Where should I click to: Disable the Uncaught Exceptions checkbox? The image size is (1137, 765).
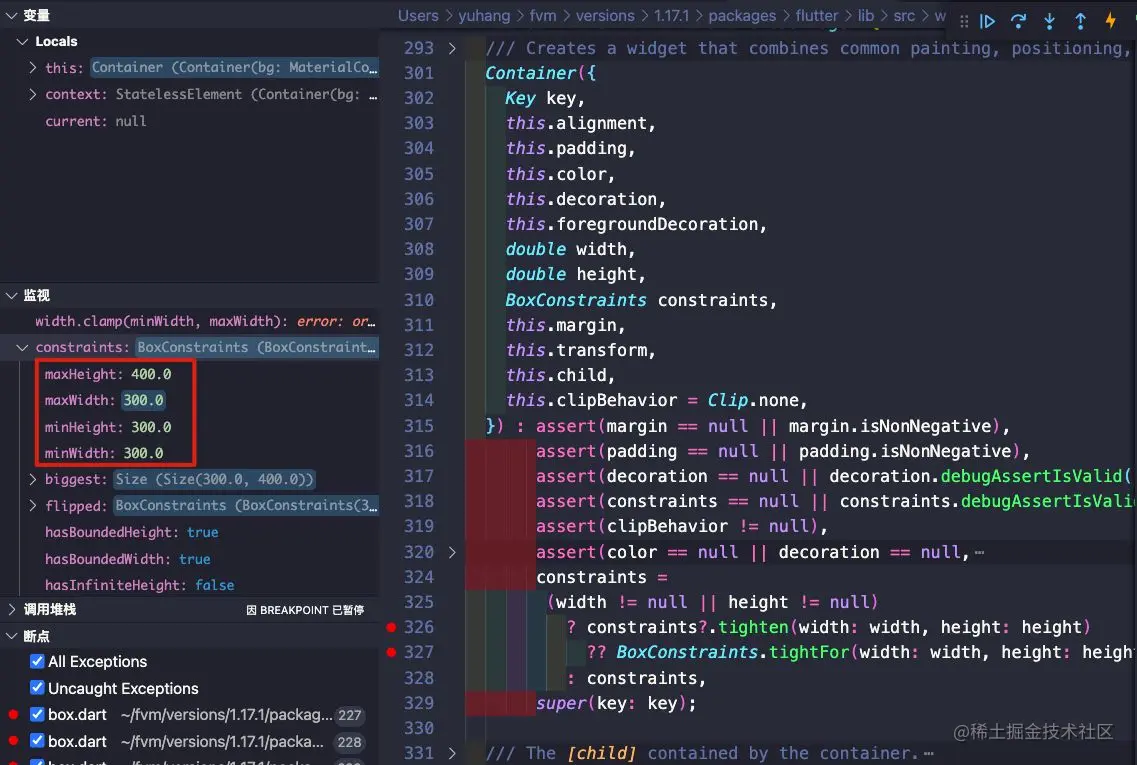(37, 688)
